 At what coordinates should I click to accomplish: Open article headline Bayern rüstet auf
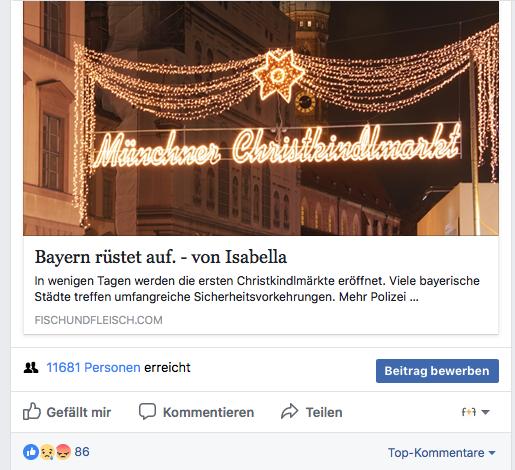161,257
